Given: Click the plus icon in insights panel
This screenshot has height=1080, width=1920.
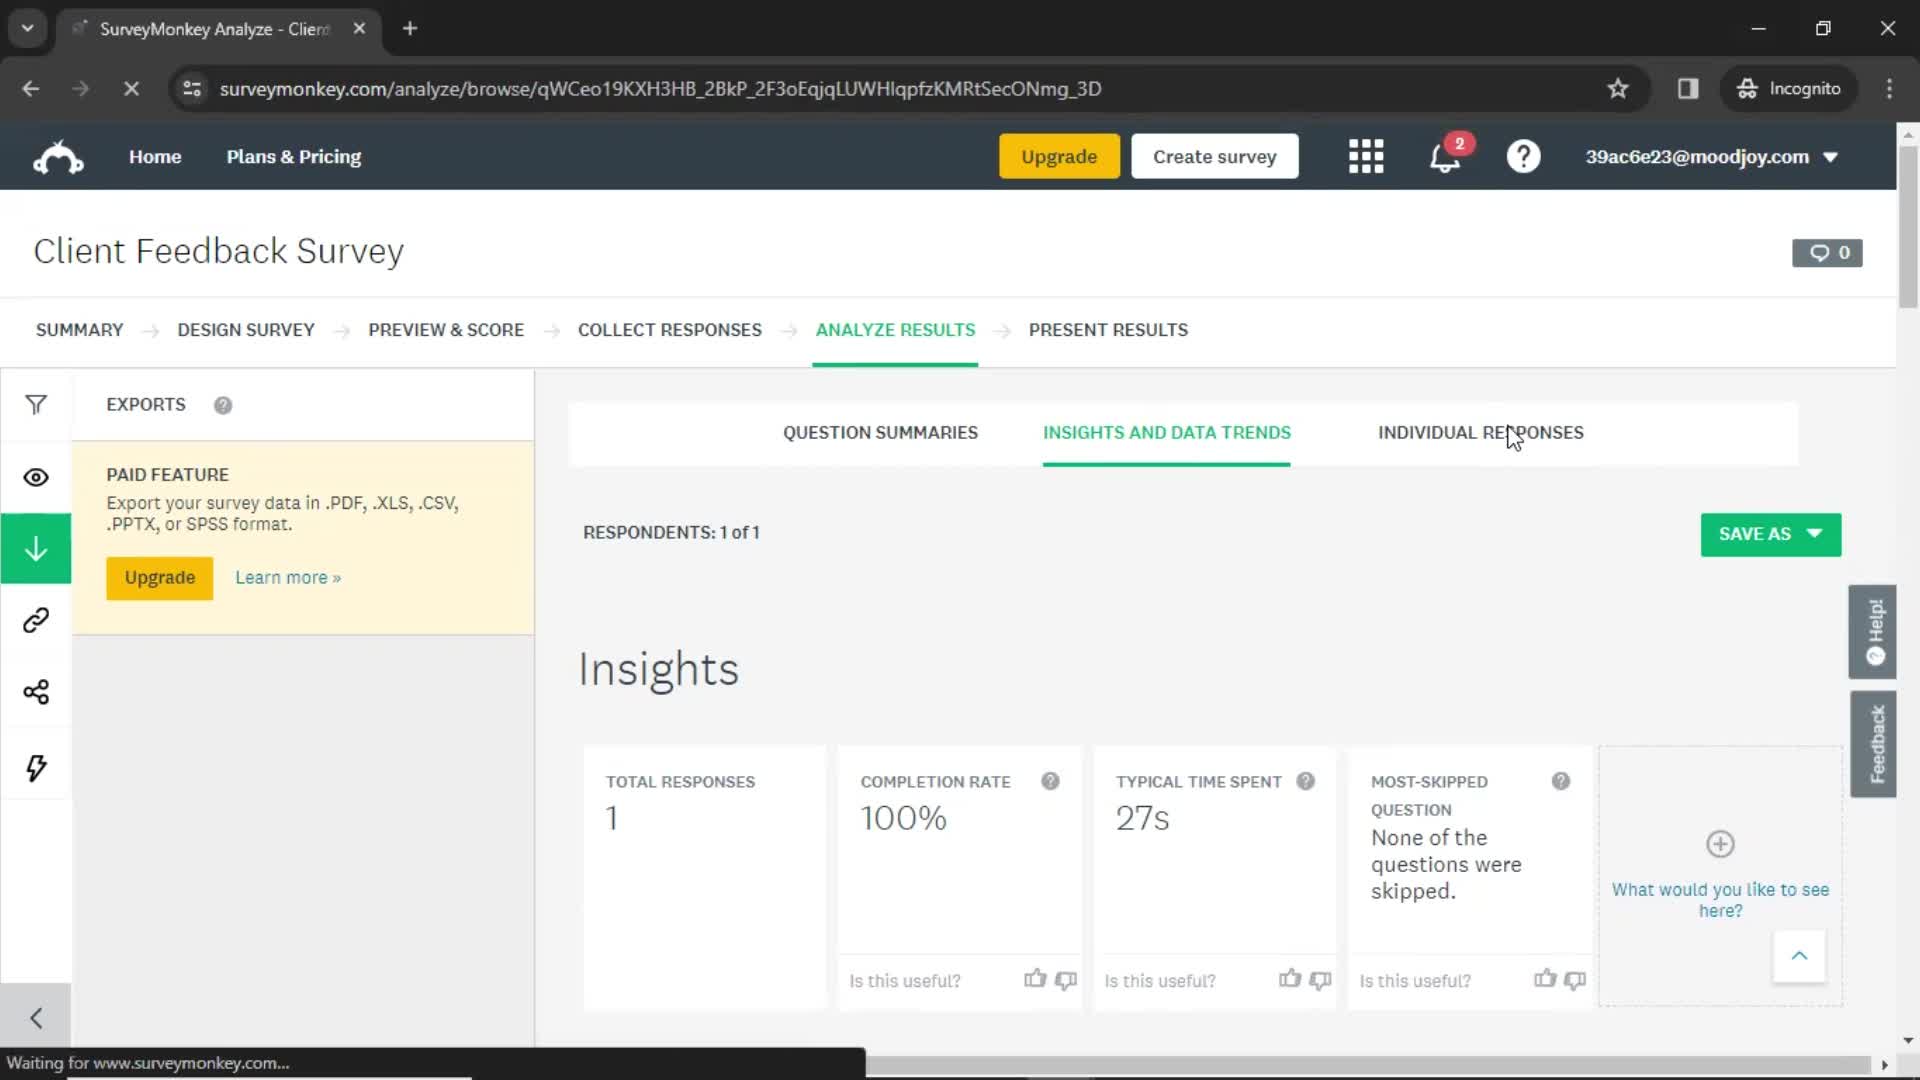Looking at the screenshot, I should click(x=1720, y=844).
